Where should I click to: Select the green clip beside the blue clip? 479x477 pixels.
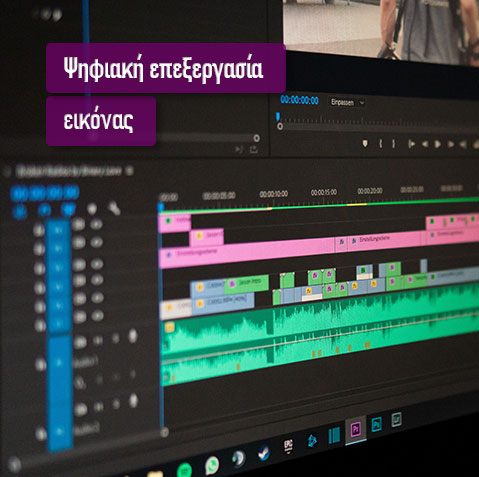[247, 283]
